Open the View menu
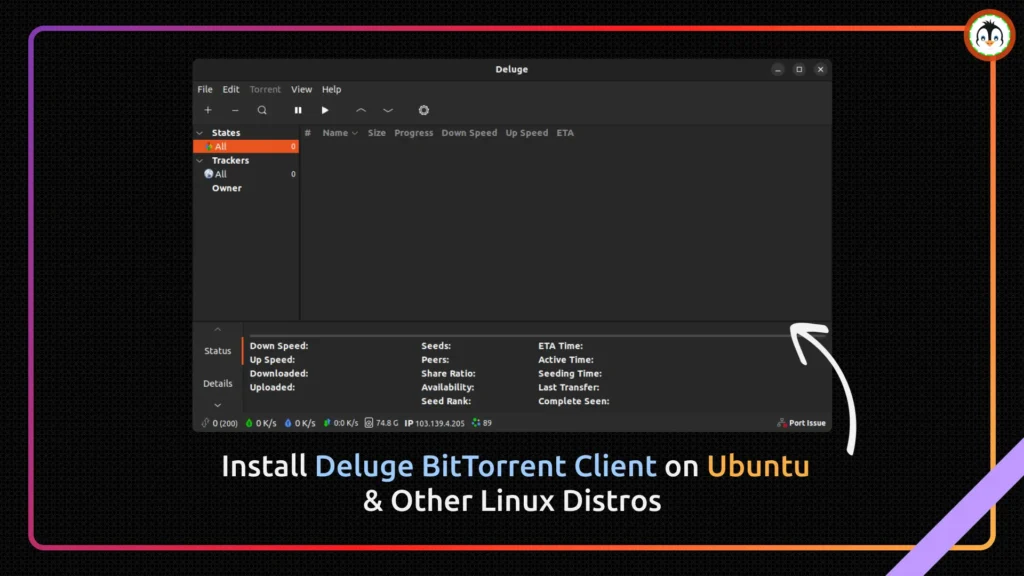Image resolution: width=1024 pixels, height=576 pixels. click(301, 89)
